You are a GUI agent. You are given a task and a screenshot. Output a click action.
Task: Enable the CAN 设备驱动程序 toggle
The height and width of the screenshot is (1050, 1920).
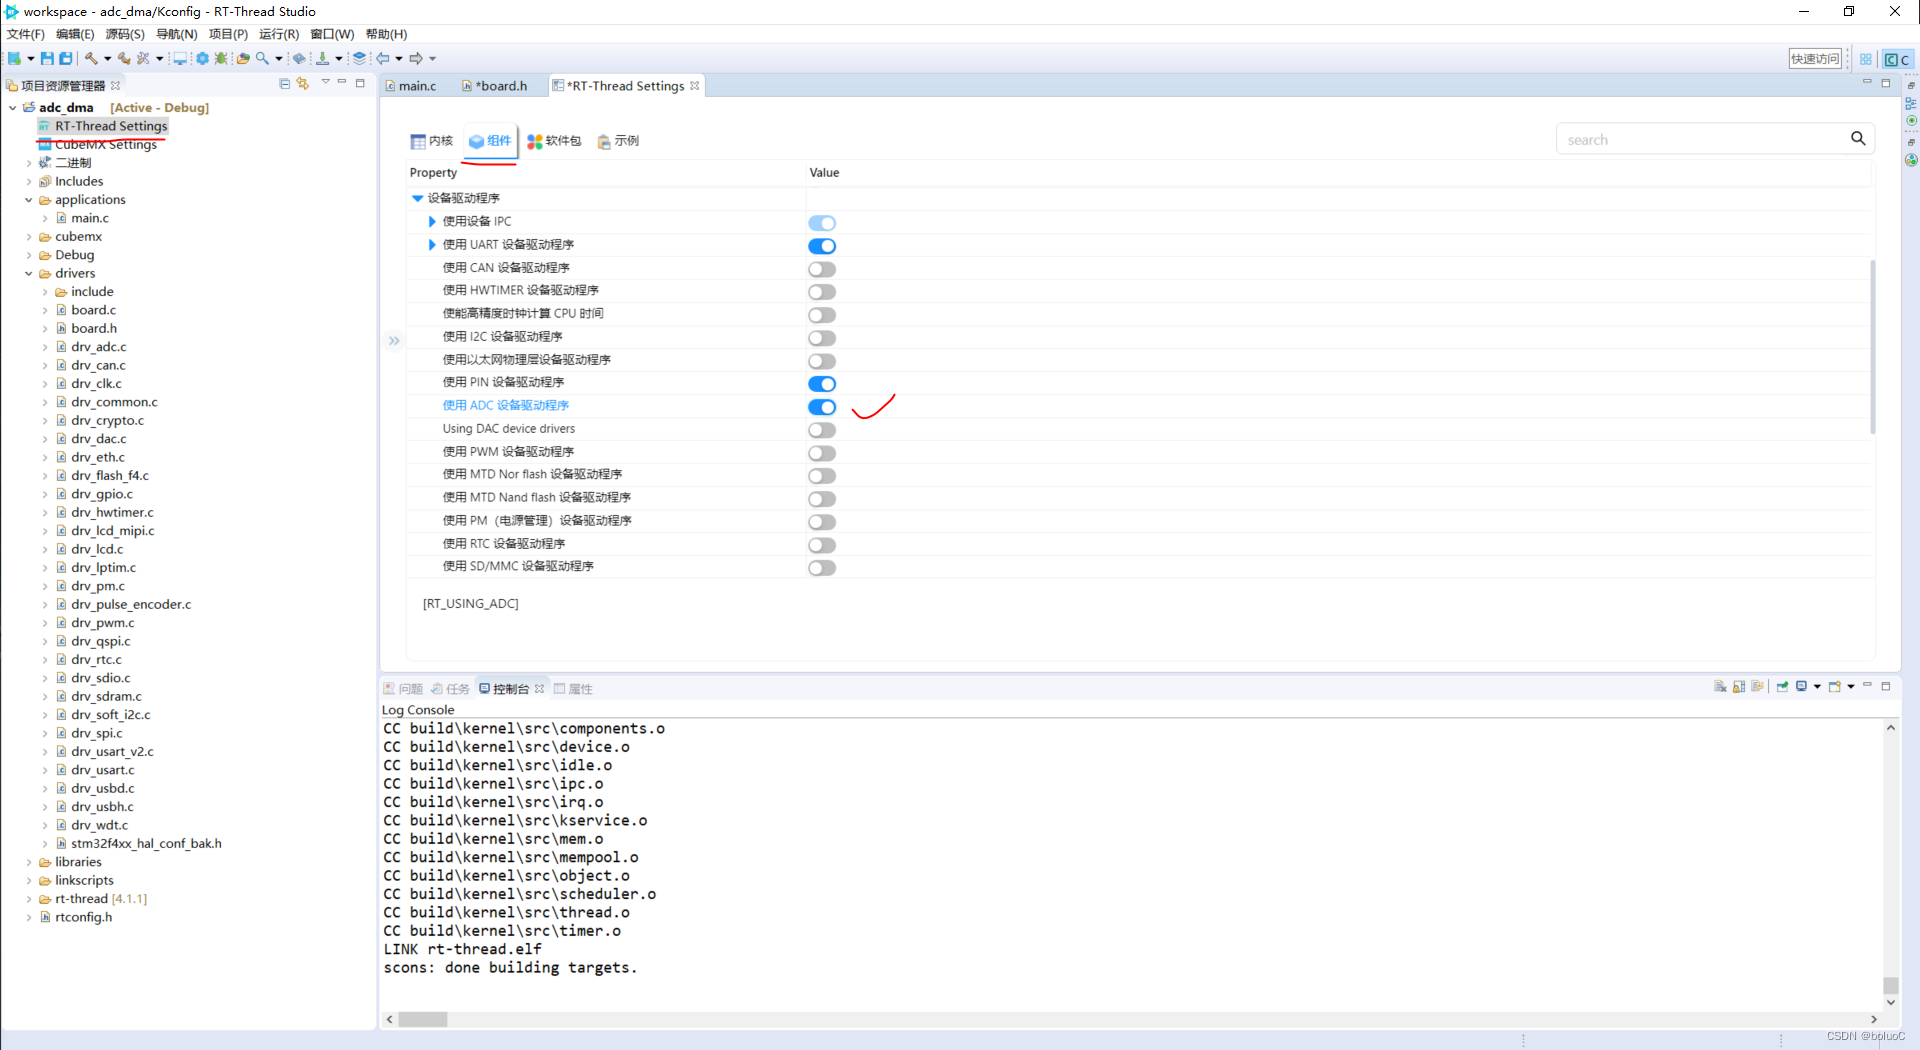(821, 269)
